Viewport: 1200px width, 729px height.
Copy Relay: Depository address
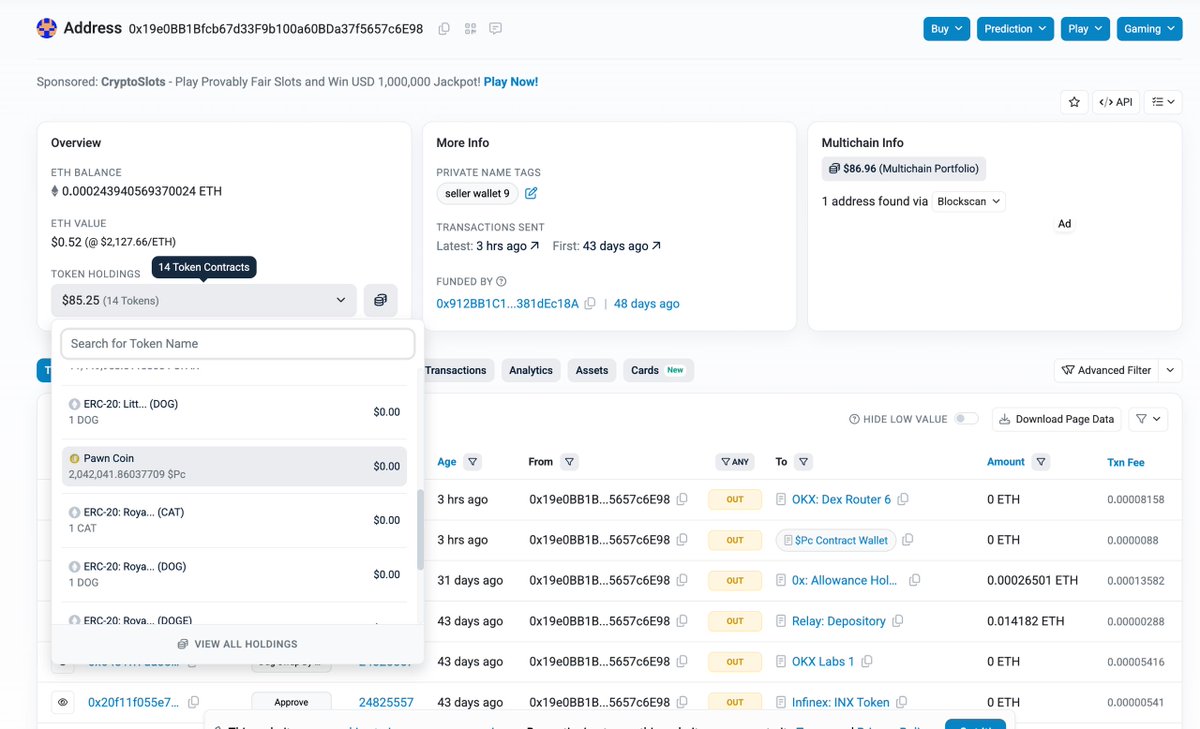(x=897, y=621)
